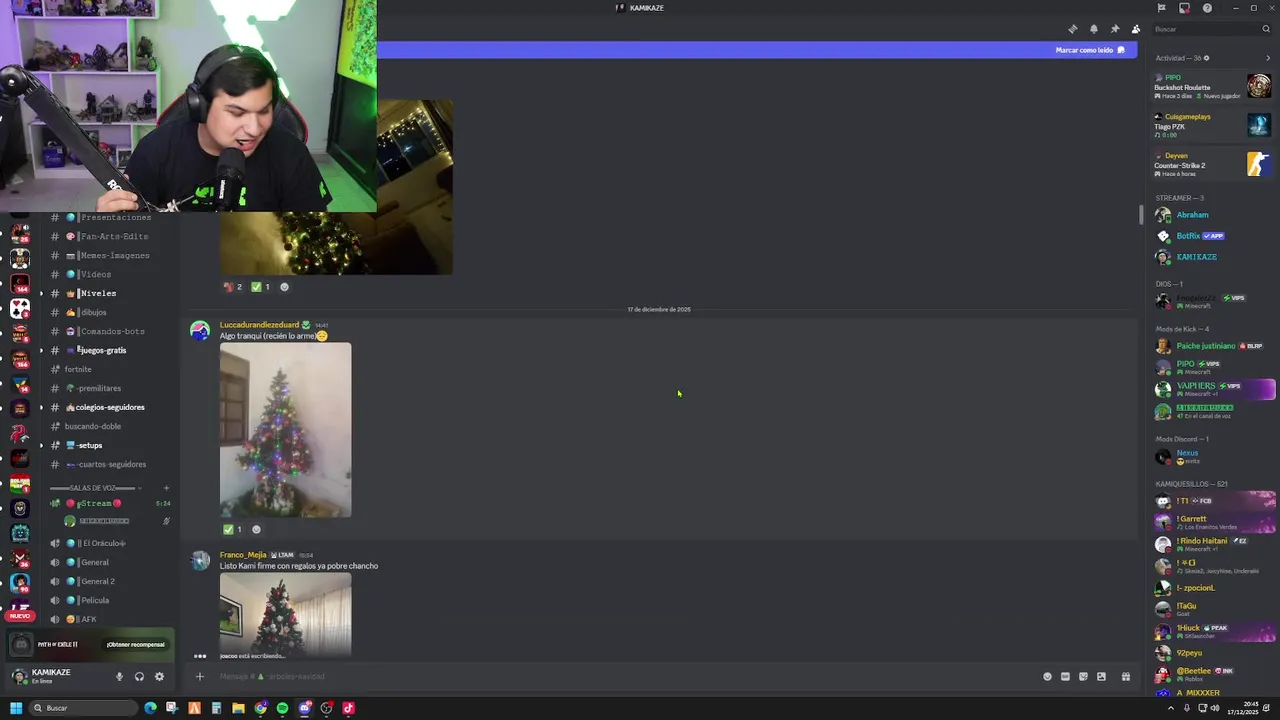Toggle the member list icon
Viewport: 1280px width, 720px height.
[x=1136, y=29]
